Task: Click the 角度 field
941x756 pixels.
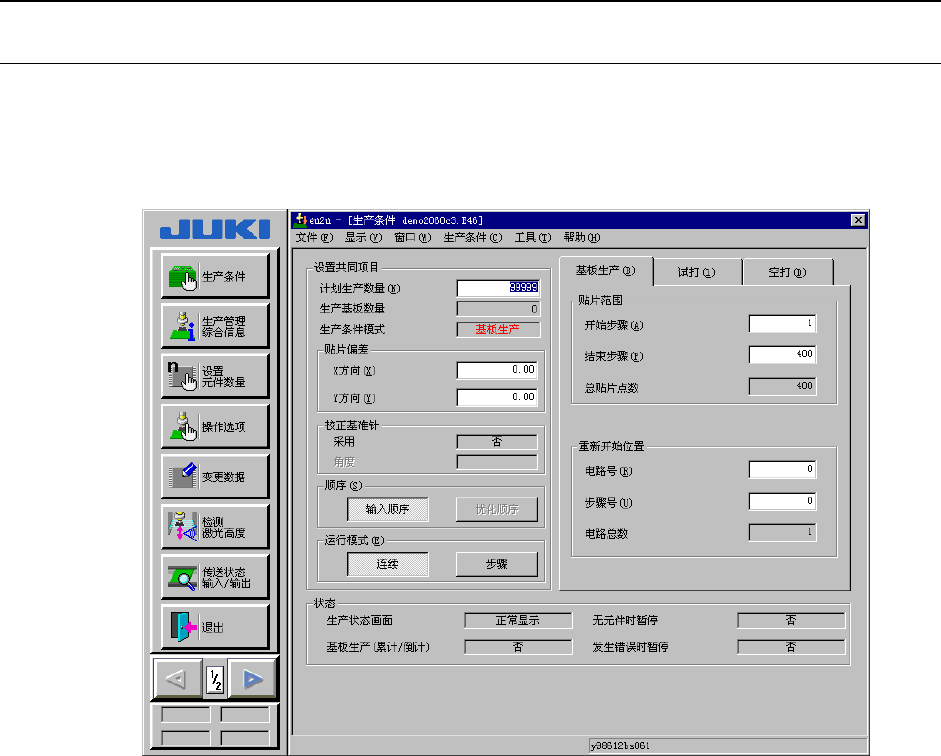Action: pos(497,462)
